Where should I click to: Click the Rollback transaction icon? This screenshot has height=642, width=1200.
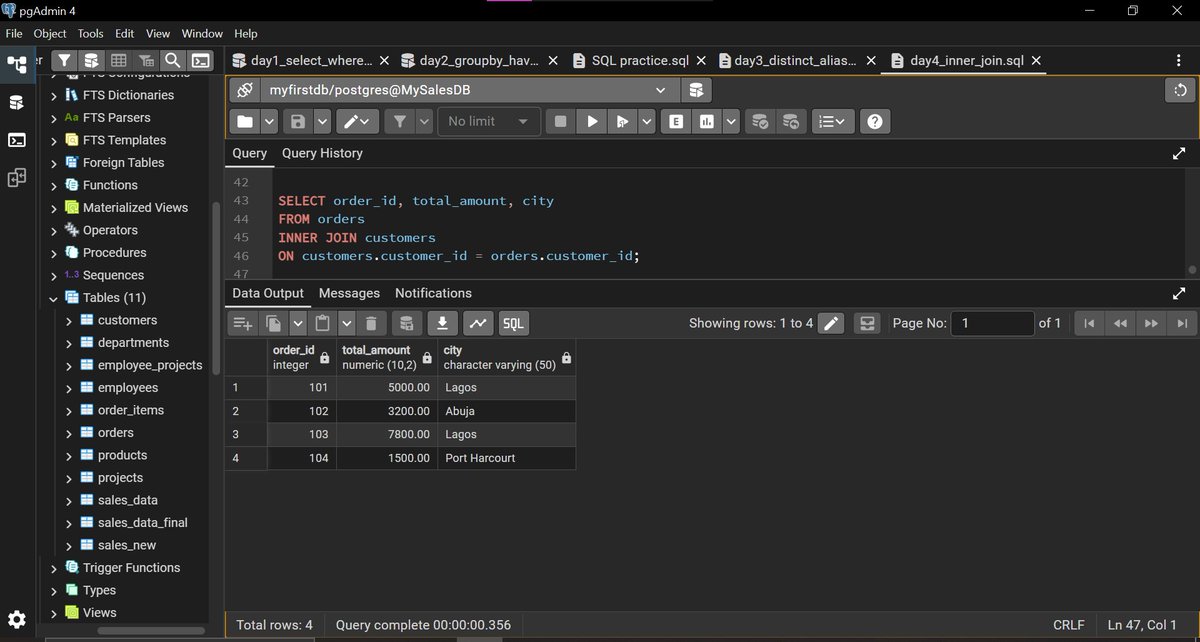coord(791,121)
